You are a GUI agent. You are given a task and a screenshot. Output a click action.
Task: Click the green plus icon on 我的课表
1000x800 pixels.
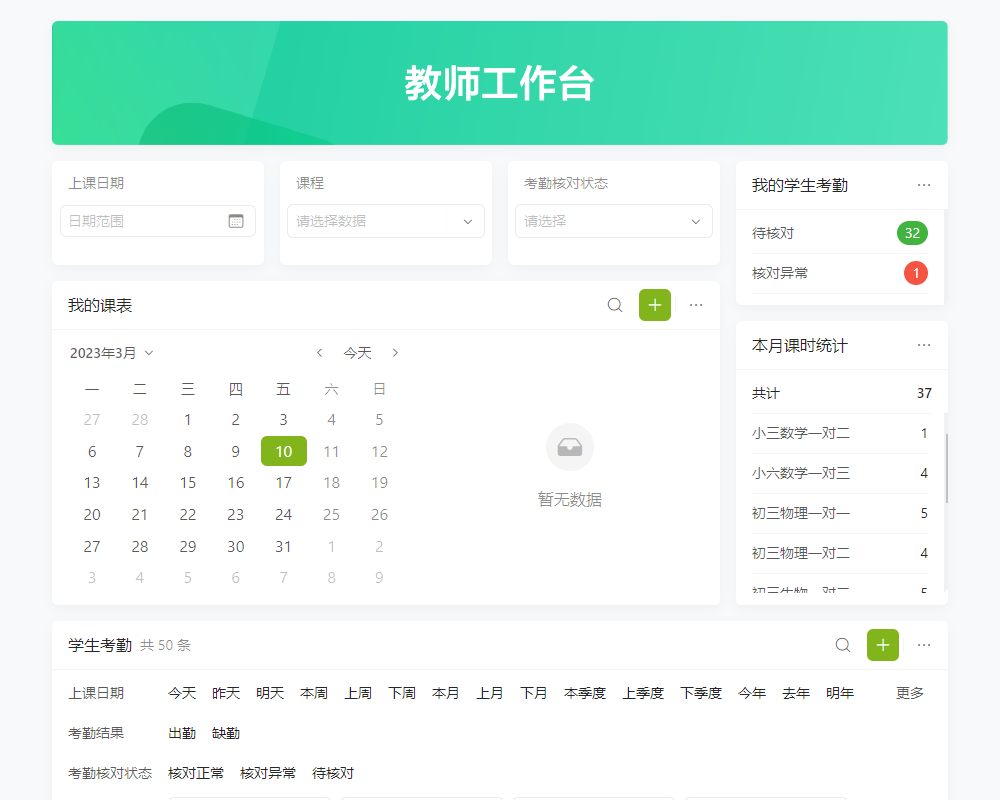(x=655, y=305)
